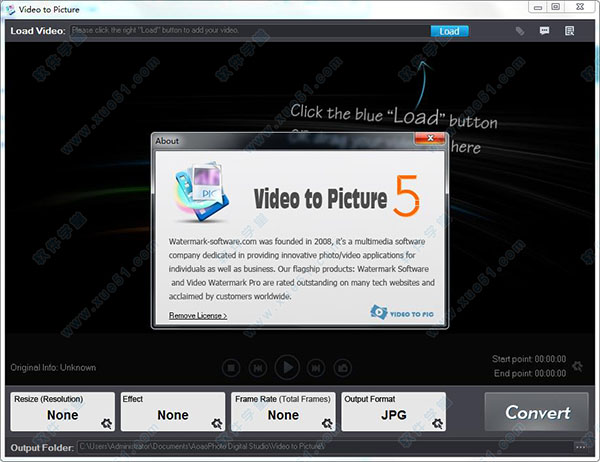Viewport: 600px width, 462px height.
Task: Click the Start point time value
Action: click(550, 359)
